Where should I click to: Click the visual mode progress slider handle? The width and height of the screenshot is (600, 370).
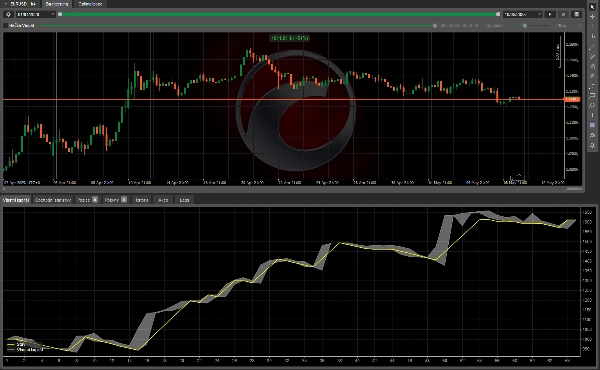click(x=435, y=26)
